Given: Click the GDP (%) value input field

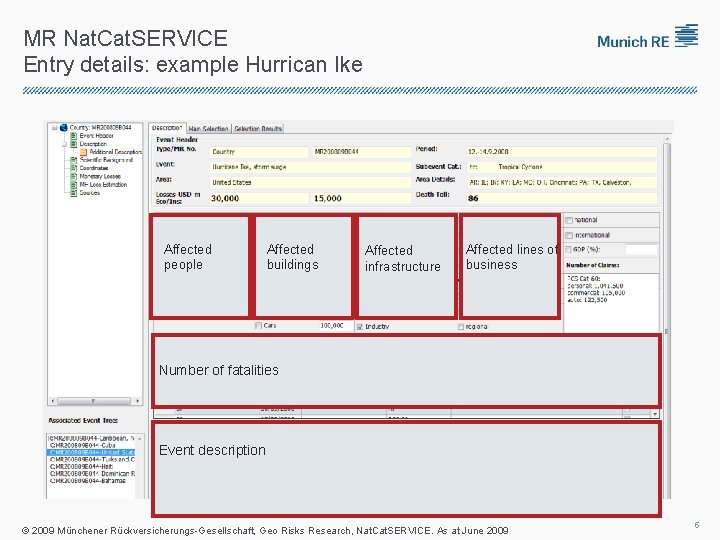Looking at the screenshot, I should point(641,249).
